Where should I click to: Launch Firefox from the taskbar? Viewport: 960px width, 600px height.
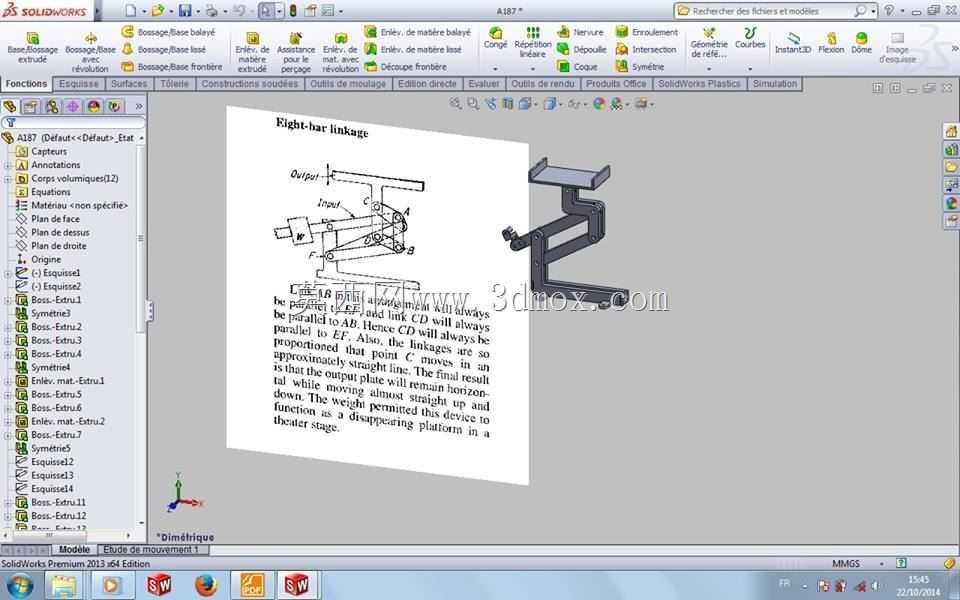(206, 585)
